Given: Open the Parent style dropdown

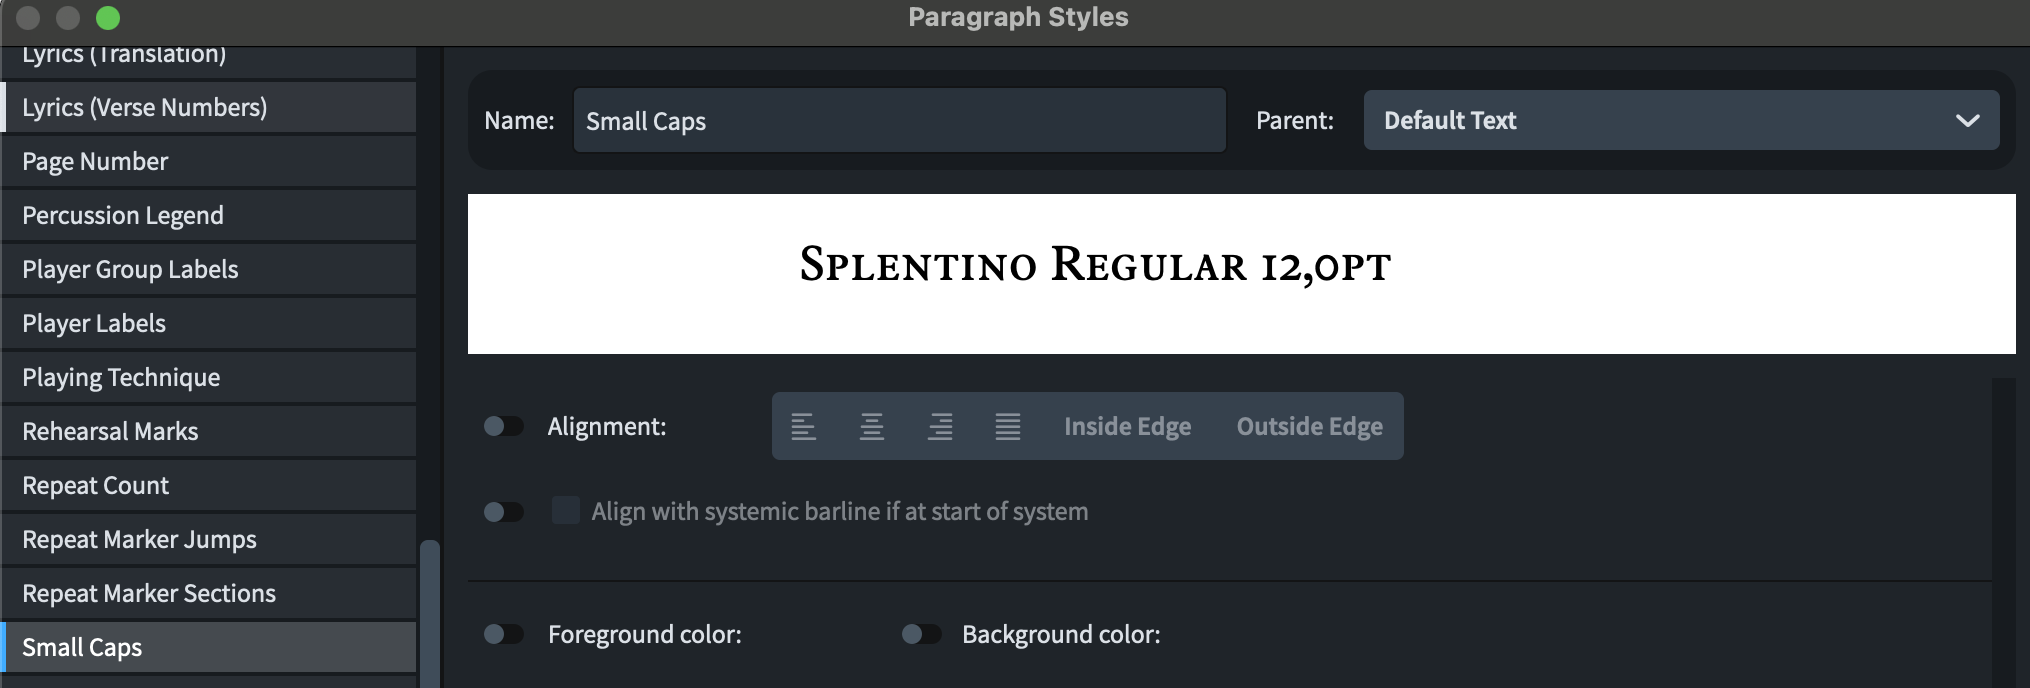Looking at the screenshot, I should [1680, 121].
